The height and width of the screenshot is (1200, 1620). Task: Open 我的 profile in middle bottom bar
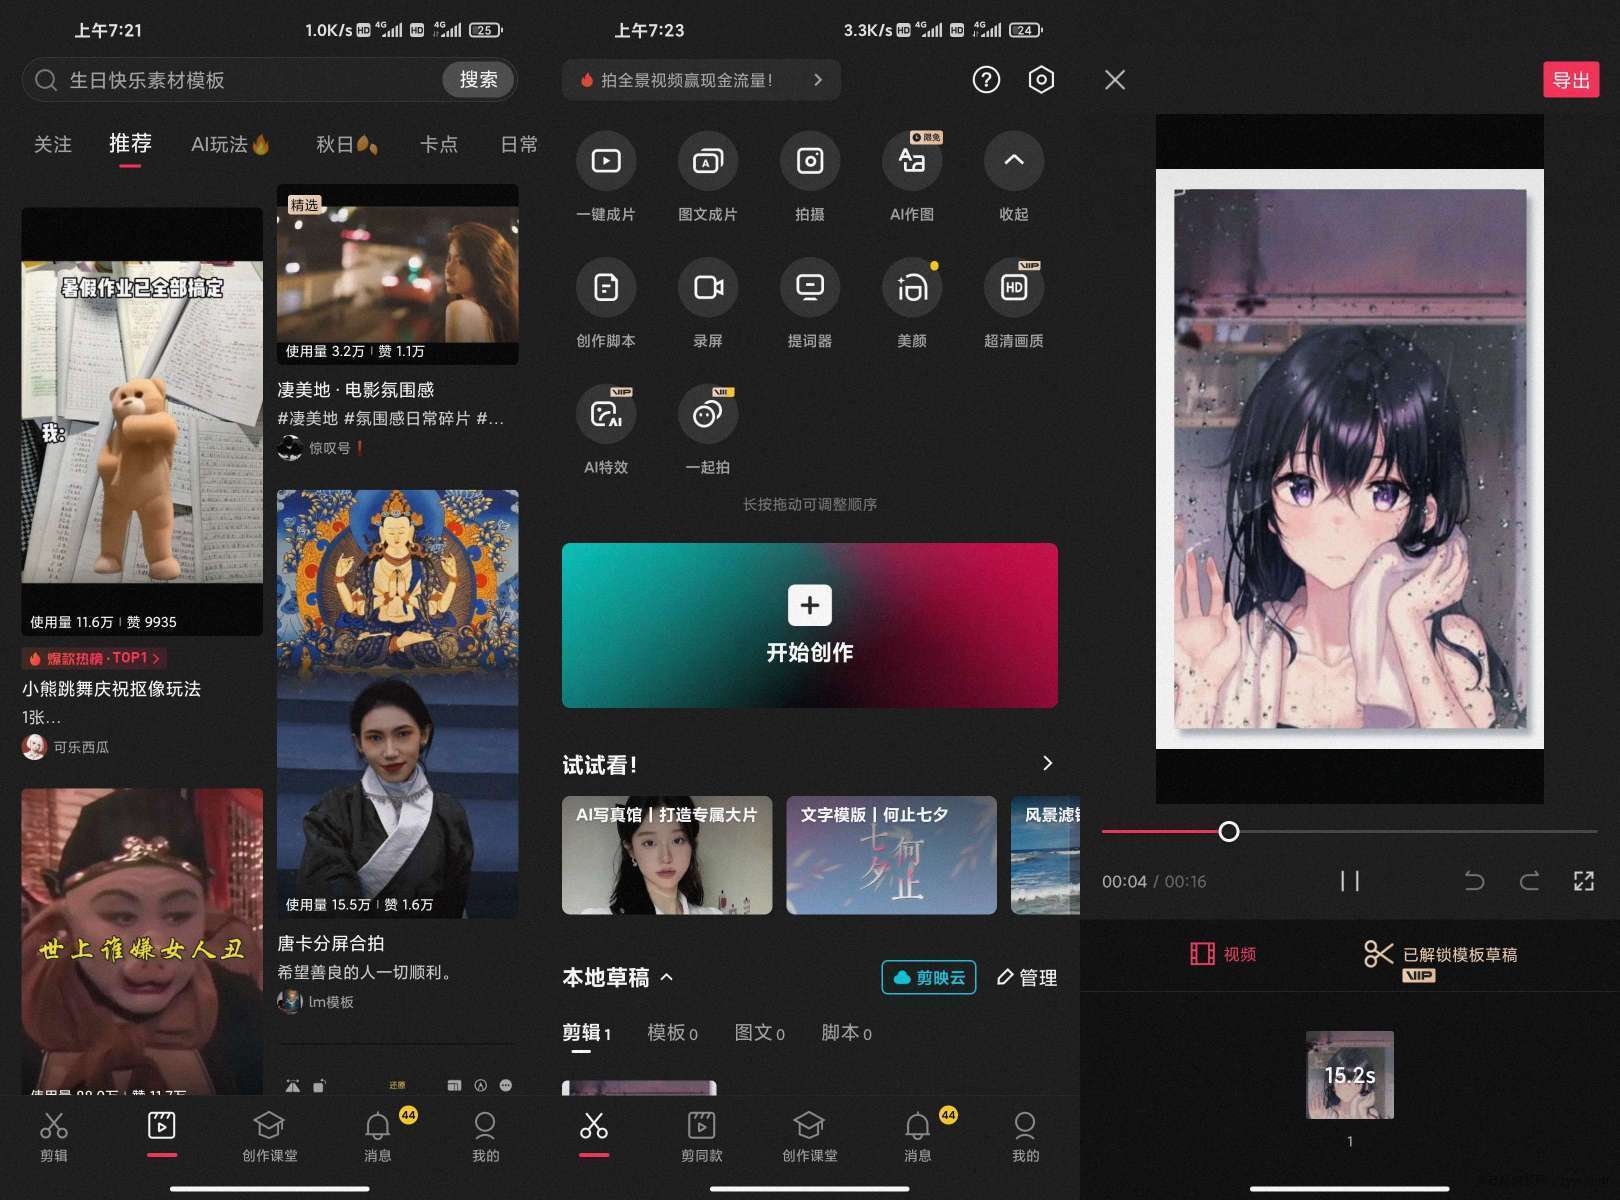click(x=1026, y=1137)
